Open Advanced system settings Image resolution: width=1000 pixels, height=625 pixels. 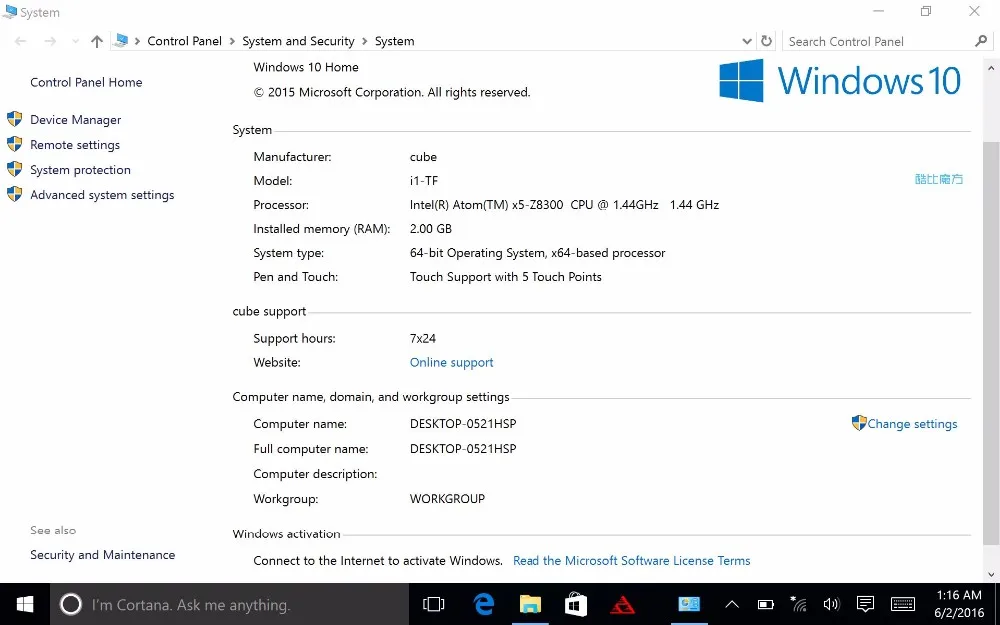(102, 195)
